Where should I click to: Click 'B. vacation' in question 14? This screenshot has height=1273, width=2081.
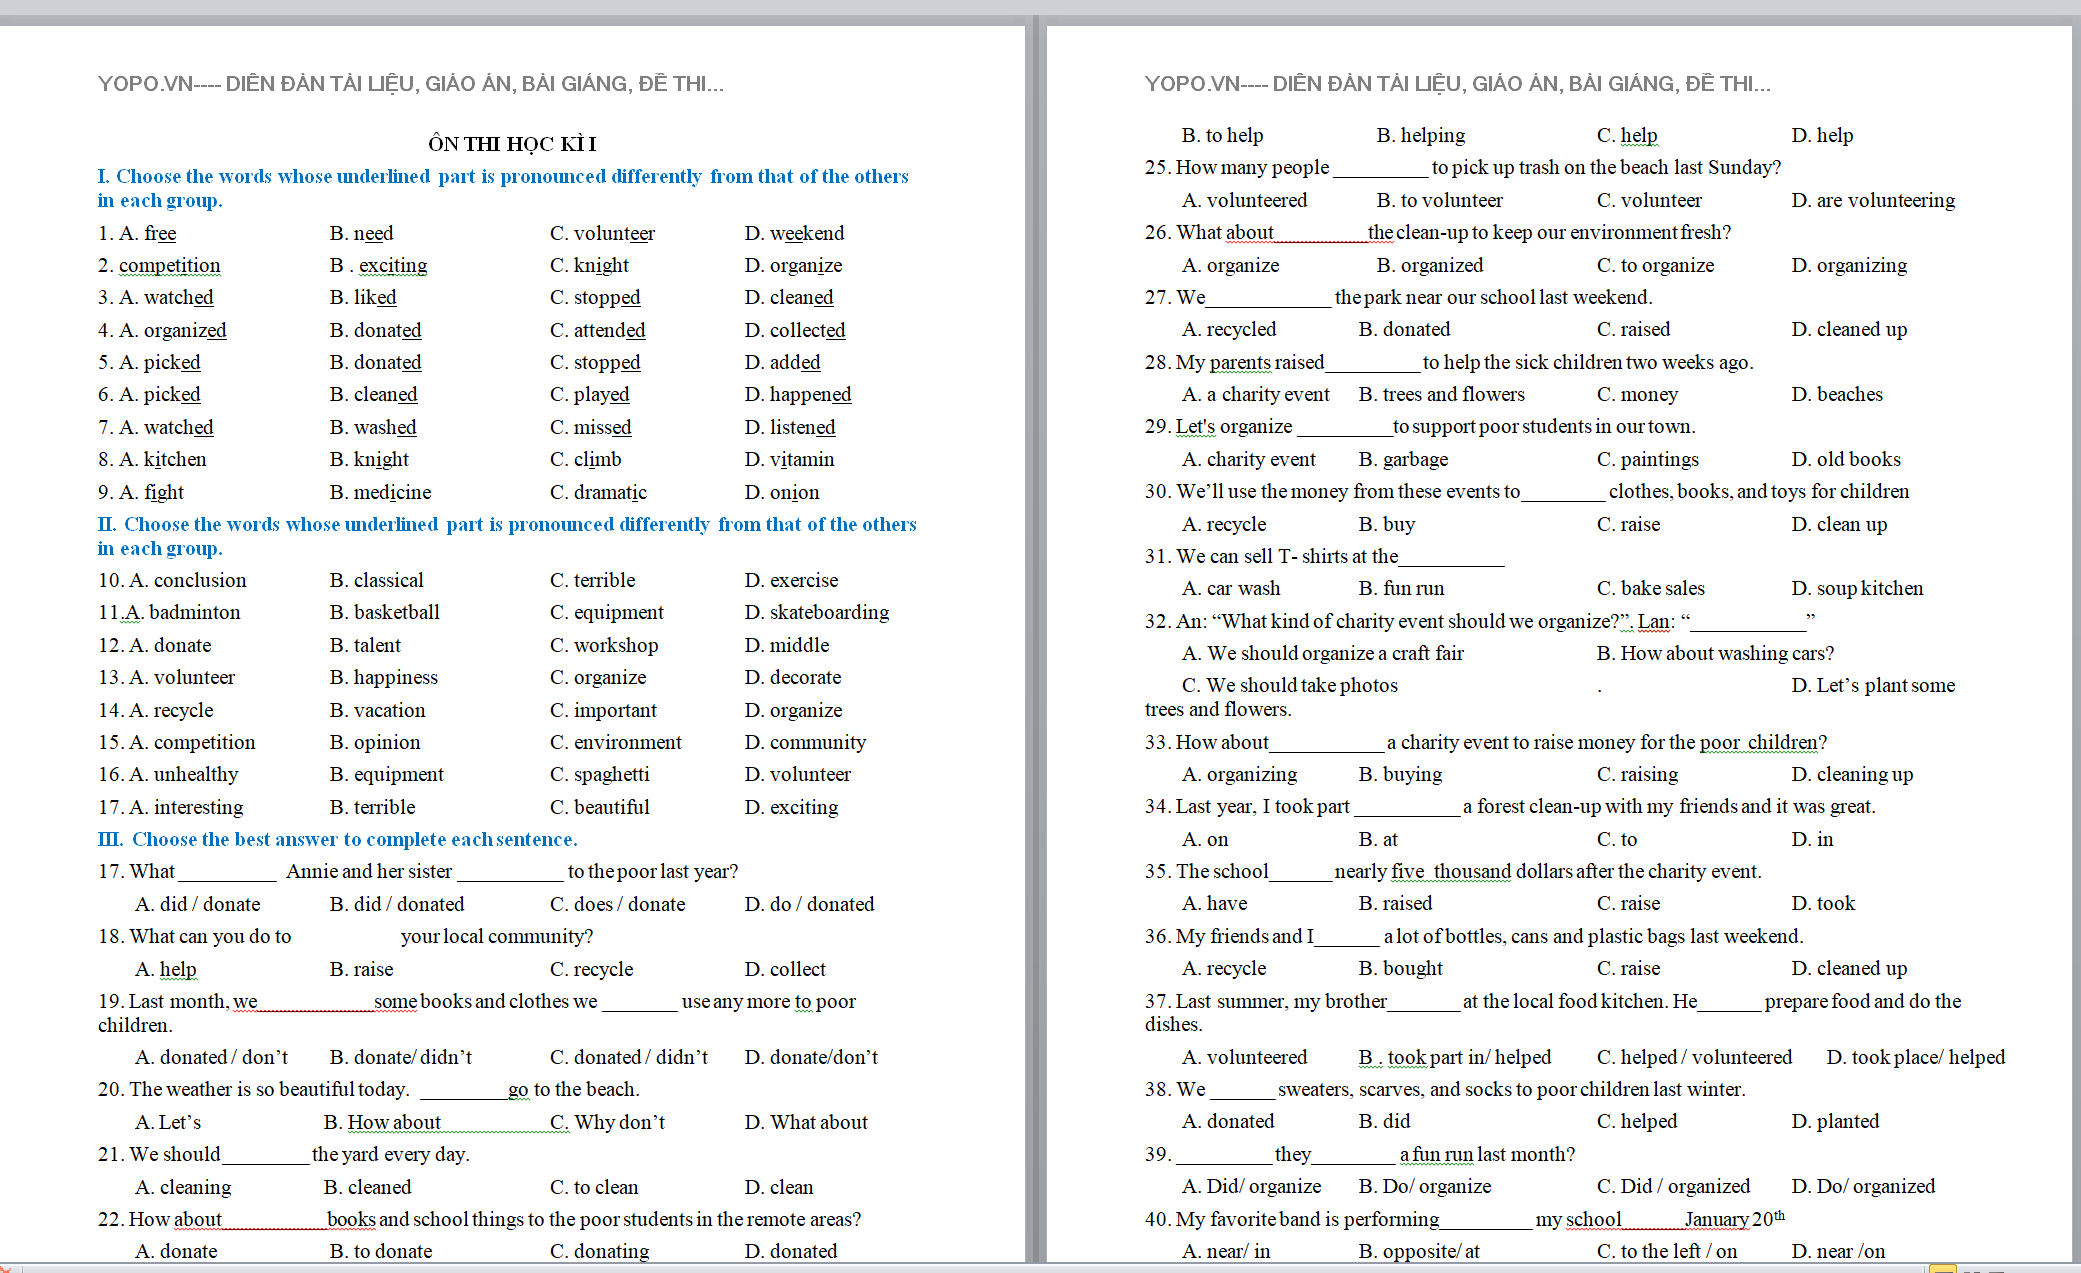(377, 710)
